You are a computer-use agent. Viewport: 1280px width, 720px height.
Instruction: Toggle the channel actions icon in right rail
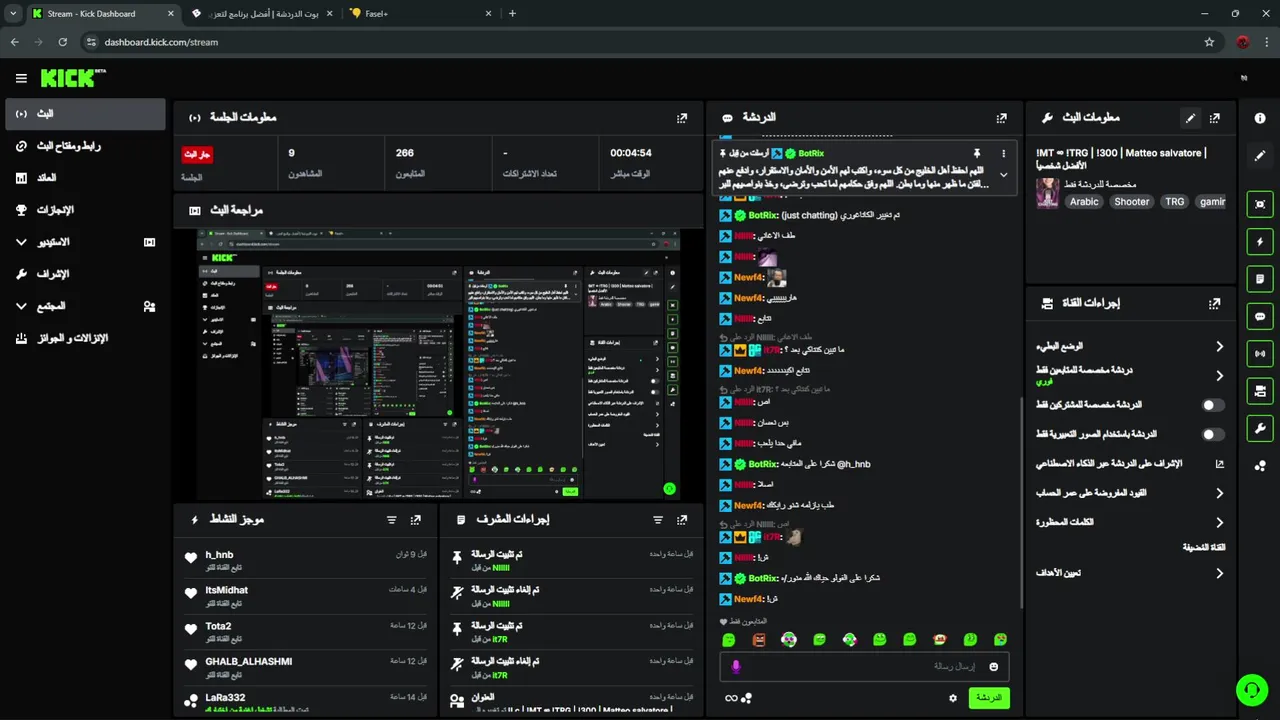[x=1260, y=391]
